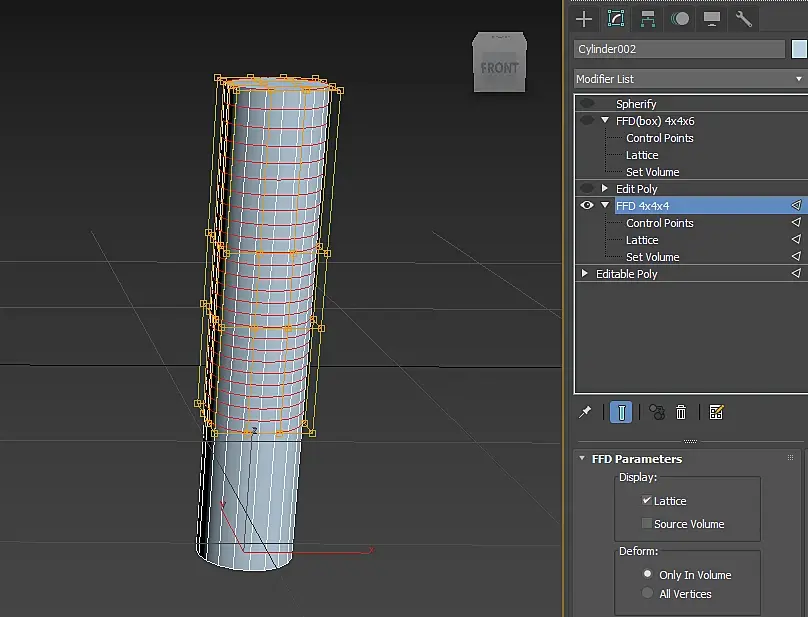The height and width of the screenshot is (617, 808).
Task: Toggle Show End Result button
Action: click(621, 412)
